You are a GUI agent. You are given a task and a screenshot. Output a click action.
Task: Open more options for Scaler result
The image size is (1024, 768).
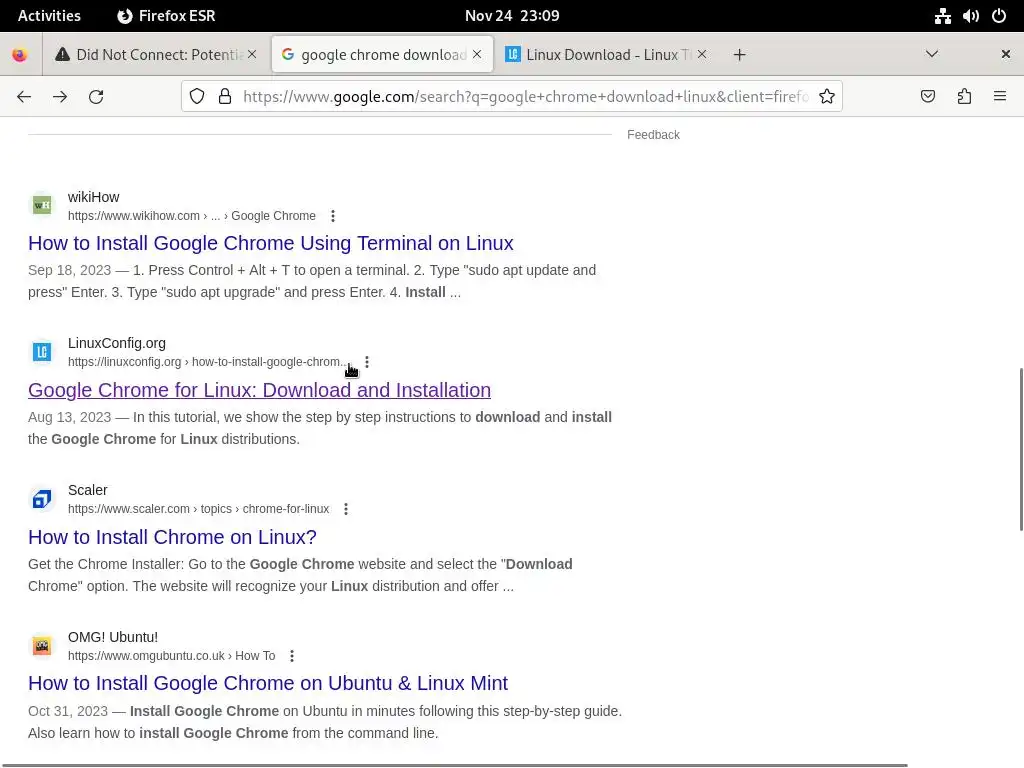click(x=346, y=509)
